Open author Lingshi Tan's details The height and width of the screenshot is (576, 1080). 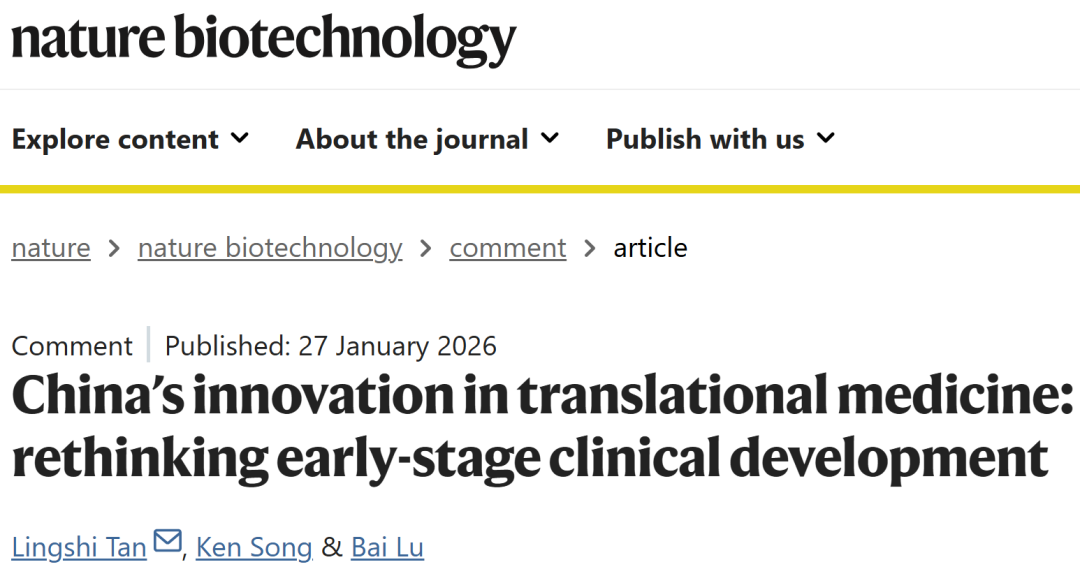tap(79, 547)
